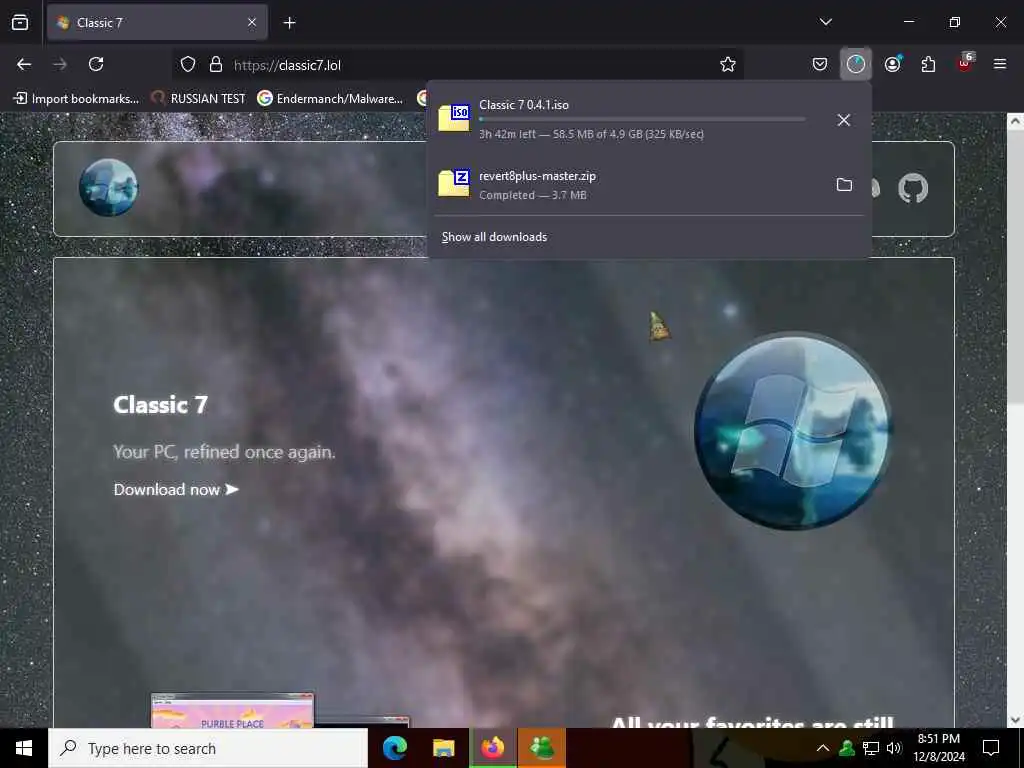Click the Classic 7 site logo orb
This screenshot has width=1024, height=768.
tap(108, 187)
